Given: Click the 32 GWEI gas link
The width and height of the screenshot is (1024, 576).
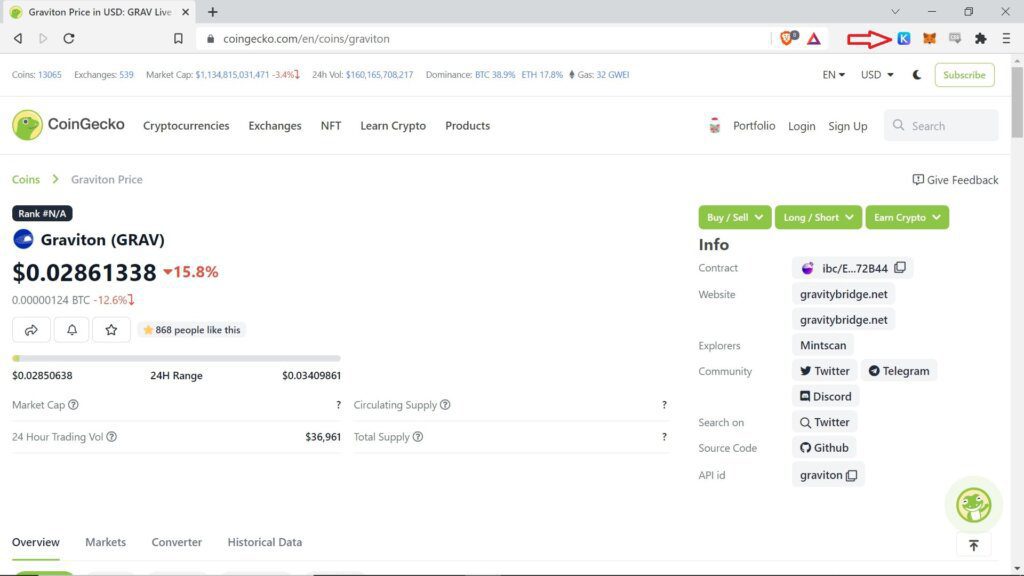Looking at the screenshot, I should coord(613,74).
